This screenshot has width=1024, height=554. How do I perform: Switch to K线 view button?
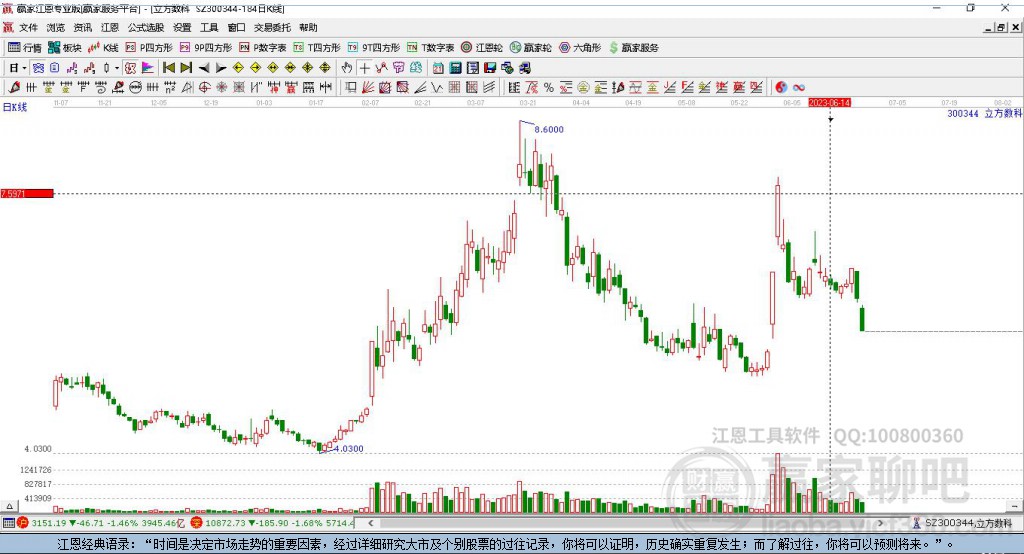point(103,48)
